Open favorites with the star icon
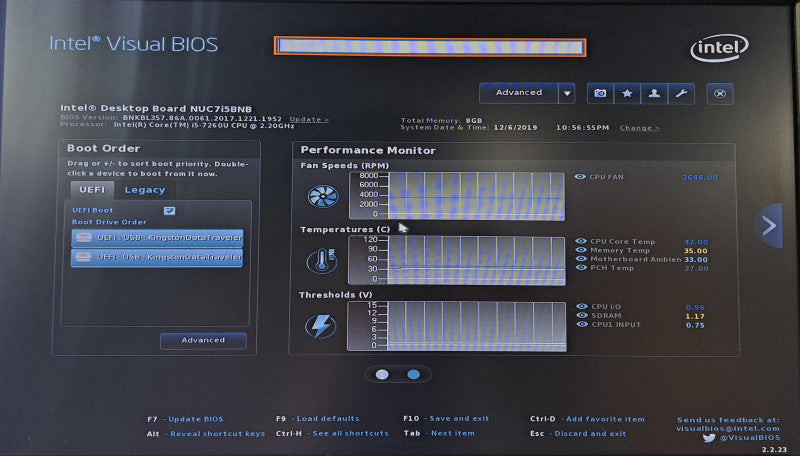The width and height of the screenshot is (800, 456). [627, 93]
